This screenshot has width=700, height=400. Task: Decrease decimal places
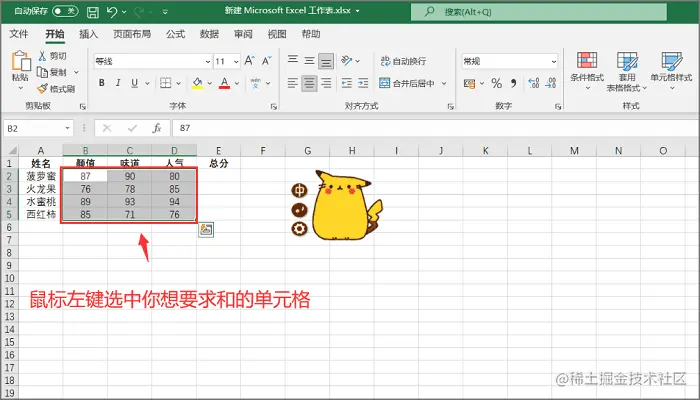(550, 83)
